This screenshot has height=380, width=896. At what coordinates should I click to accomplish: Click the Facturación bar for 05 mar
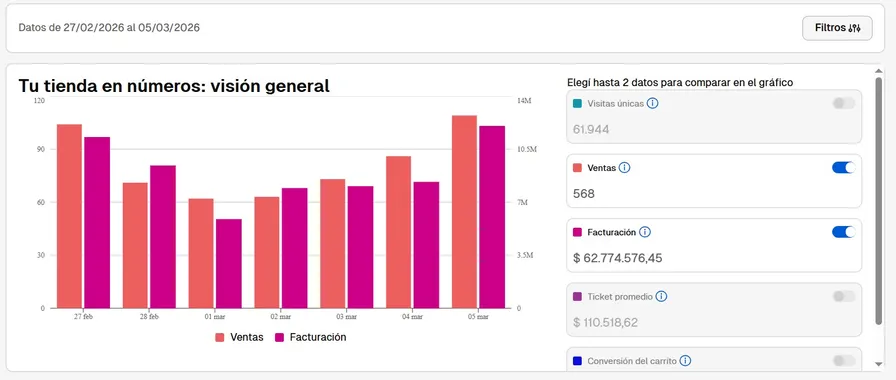492,217
